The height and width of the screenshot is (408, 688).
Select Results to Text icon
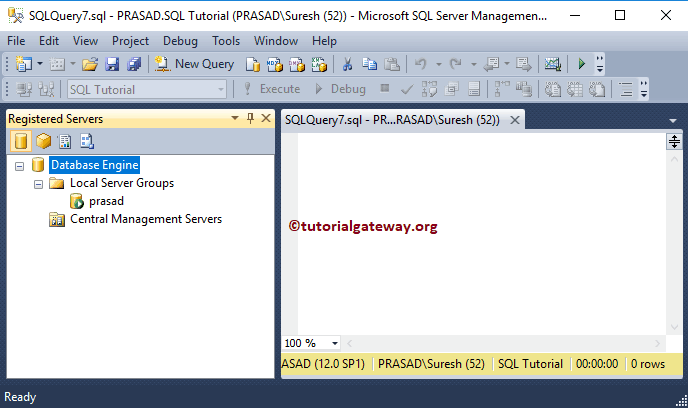click(553, 89)
